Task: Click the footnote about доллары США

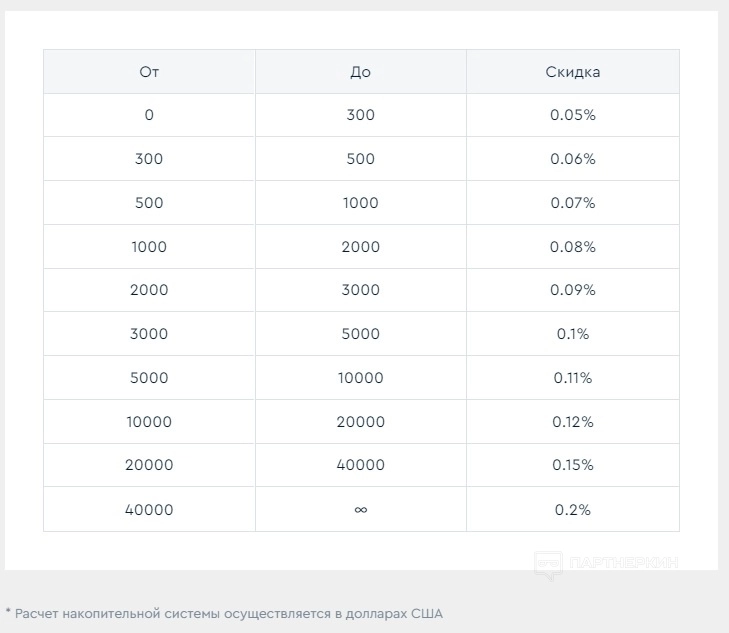Action: 223,613
